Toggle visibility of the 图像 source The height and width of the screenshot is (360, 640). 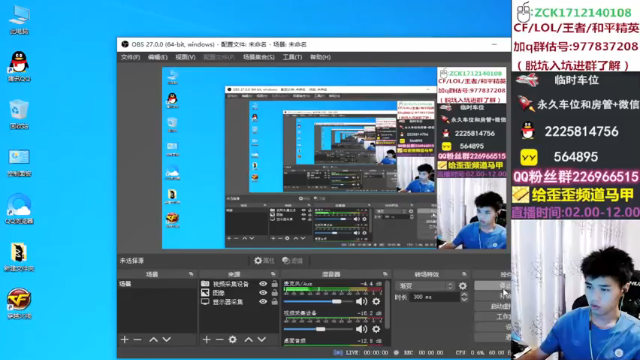263,293
